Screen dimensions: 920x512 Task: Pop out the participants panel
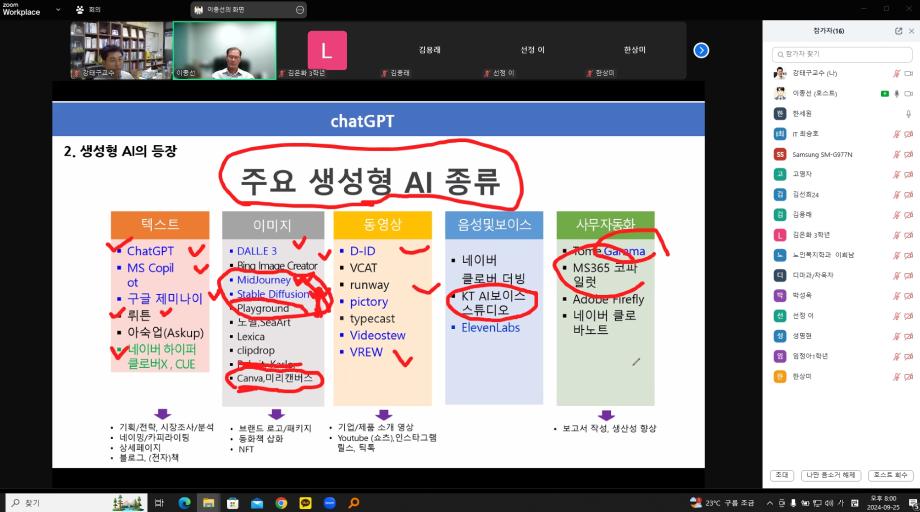tap(898, 31)
